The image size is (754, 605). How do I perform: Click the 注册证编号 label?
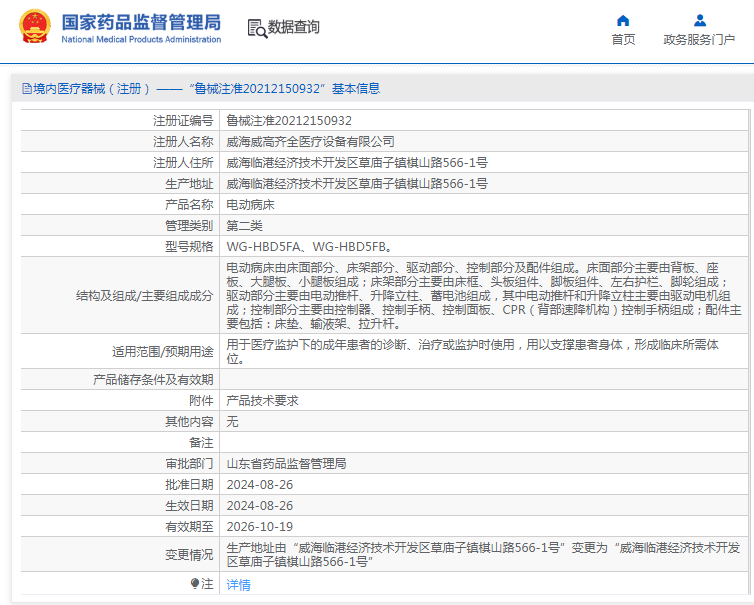(183, 121)
